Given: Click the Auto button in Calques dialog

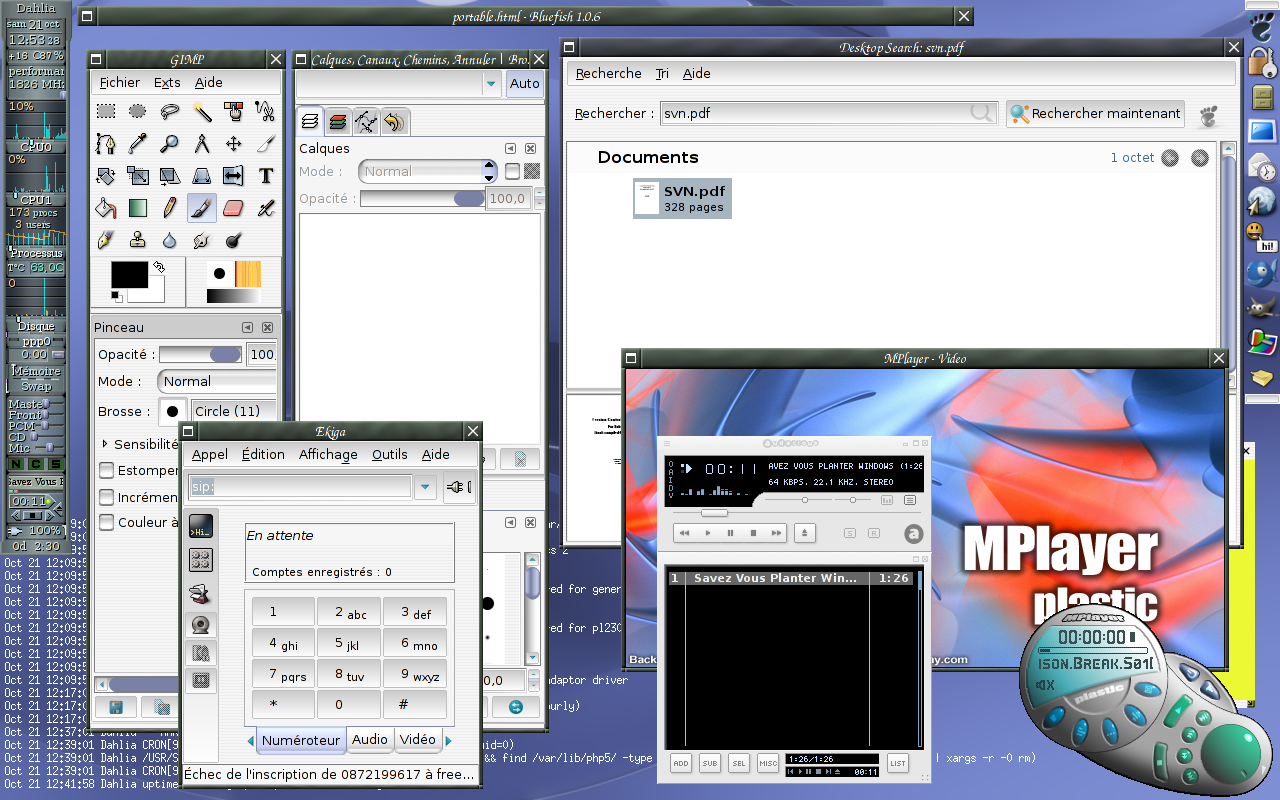Looking at the screenshot, I should click(525, 84).
